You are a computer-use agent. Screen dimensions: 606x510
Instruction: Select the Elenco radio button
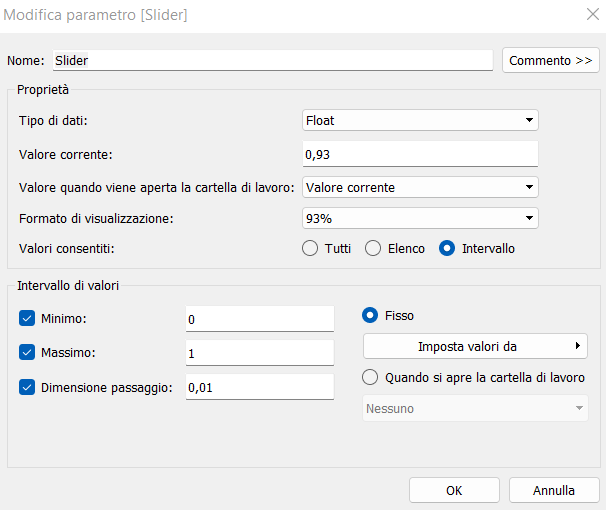coord(373,248)
